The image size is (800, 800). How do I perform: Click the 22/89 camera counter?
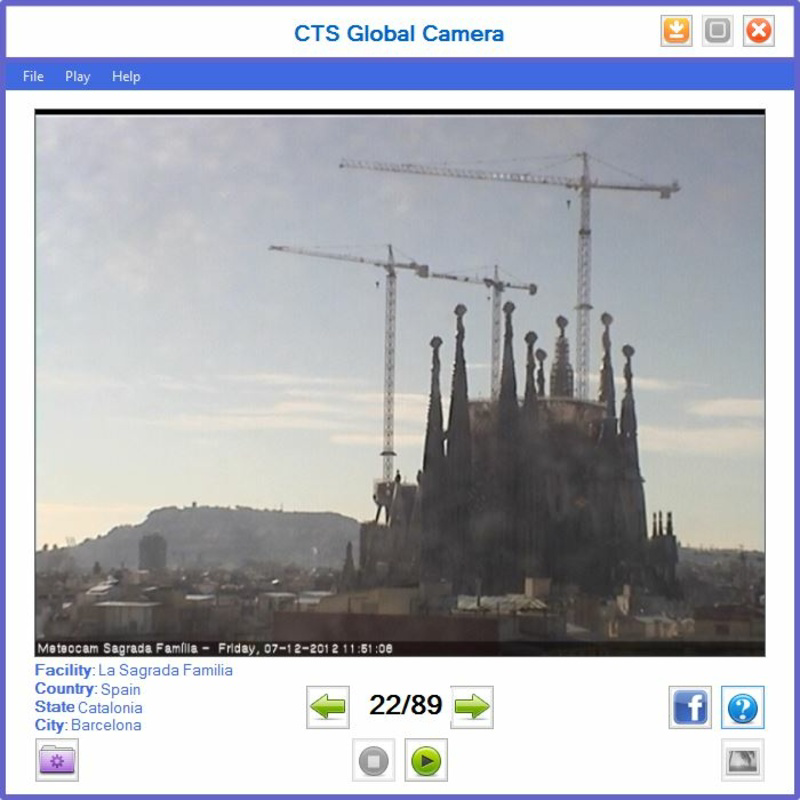coord(406,705)
